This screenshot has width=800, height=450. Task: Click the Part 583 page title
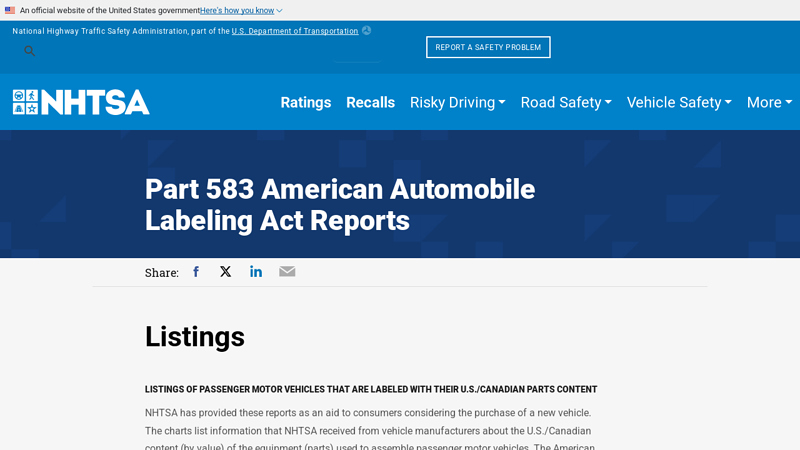pos(340,205)
